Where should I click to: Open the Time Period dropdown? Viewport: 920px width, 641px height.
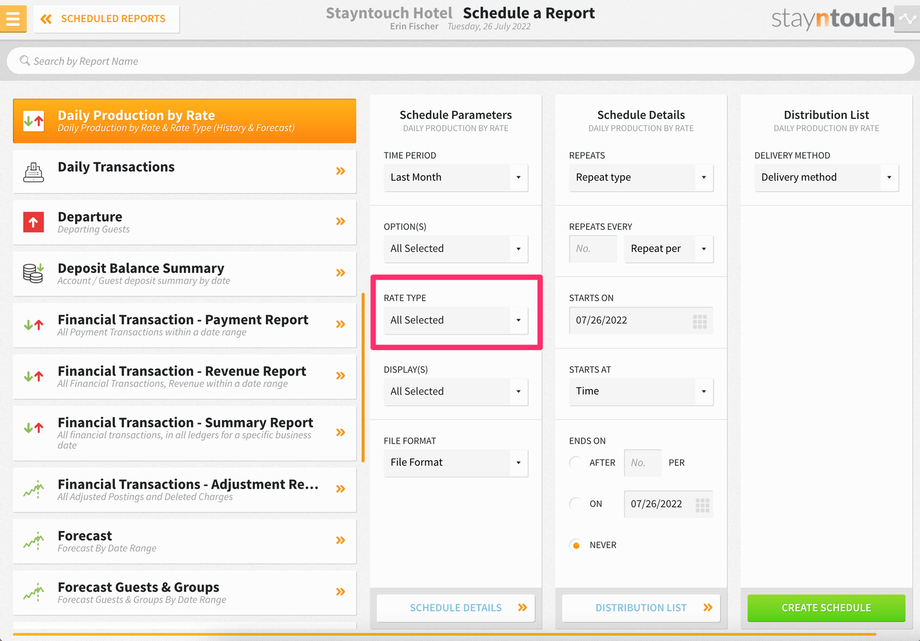point(456,177)
